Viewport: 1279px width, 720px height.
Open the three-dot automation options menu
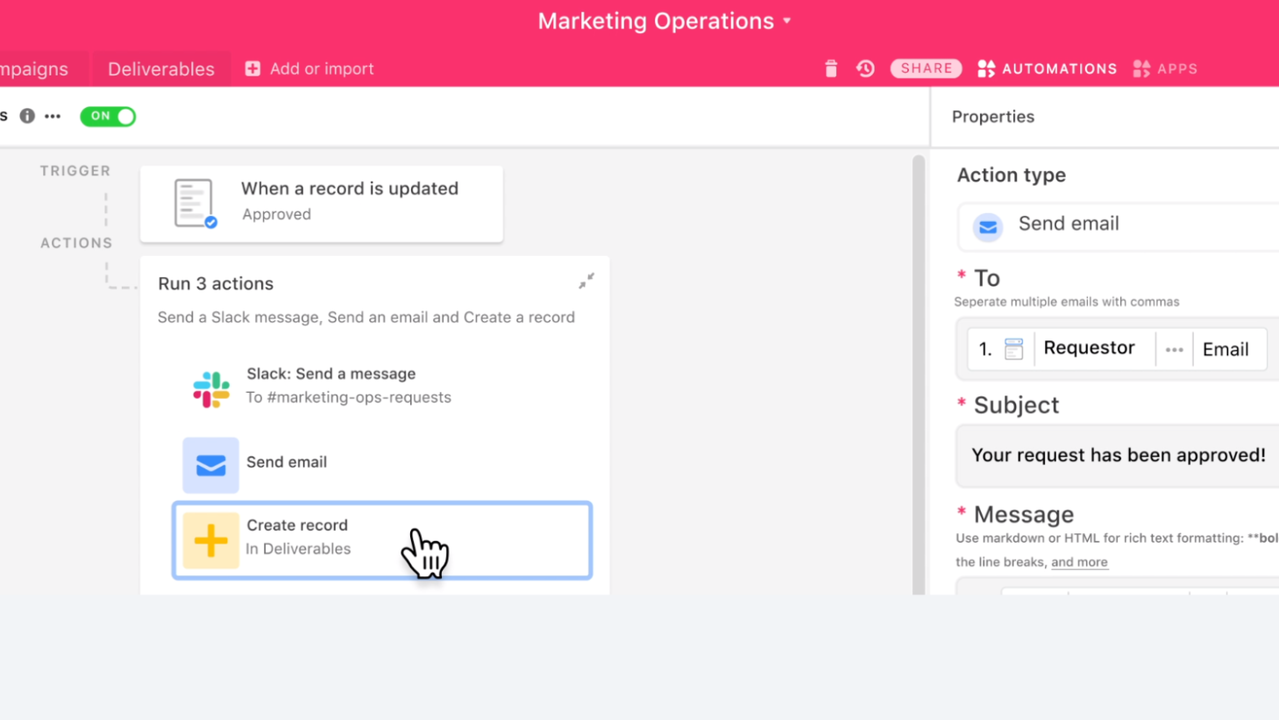click(53, 116)
